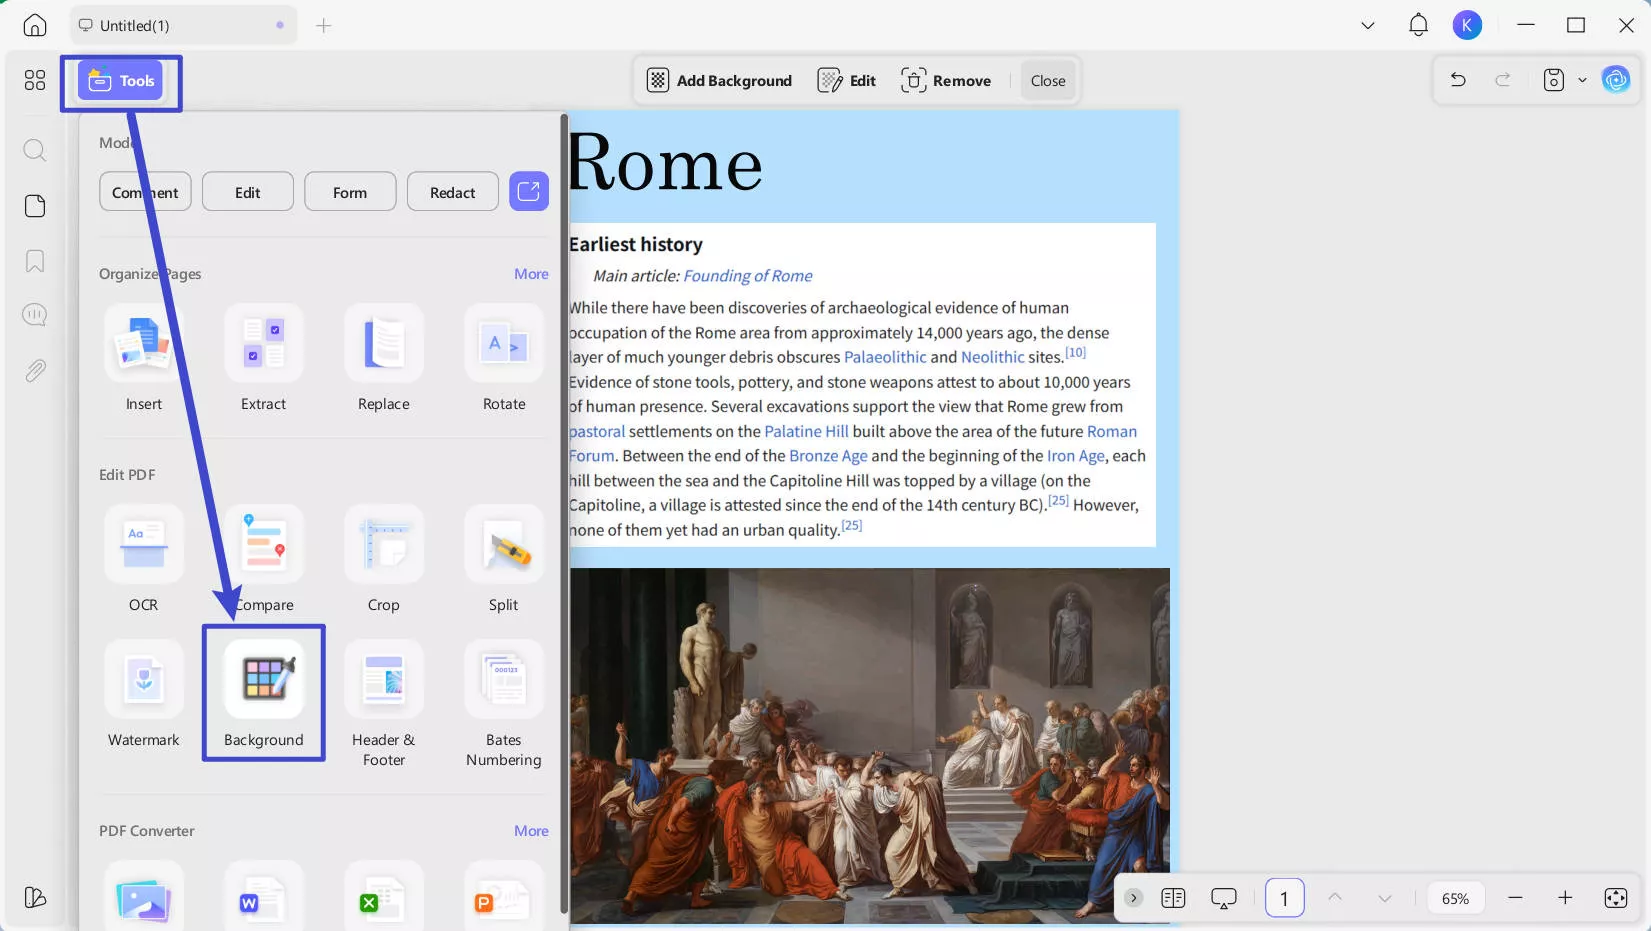Viewport: 1651px width, 931px height.
Task: Select the convert to image icon
Action: [144, 895]
